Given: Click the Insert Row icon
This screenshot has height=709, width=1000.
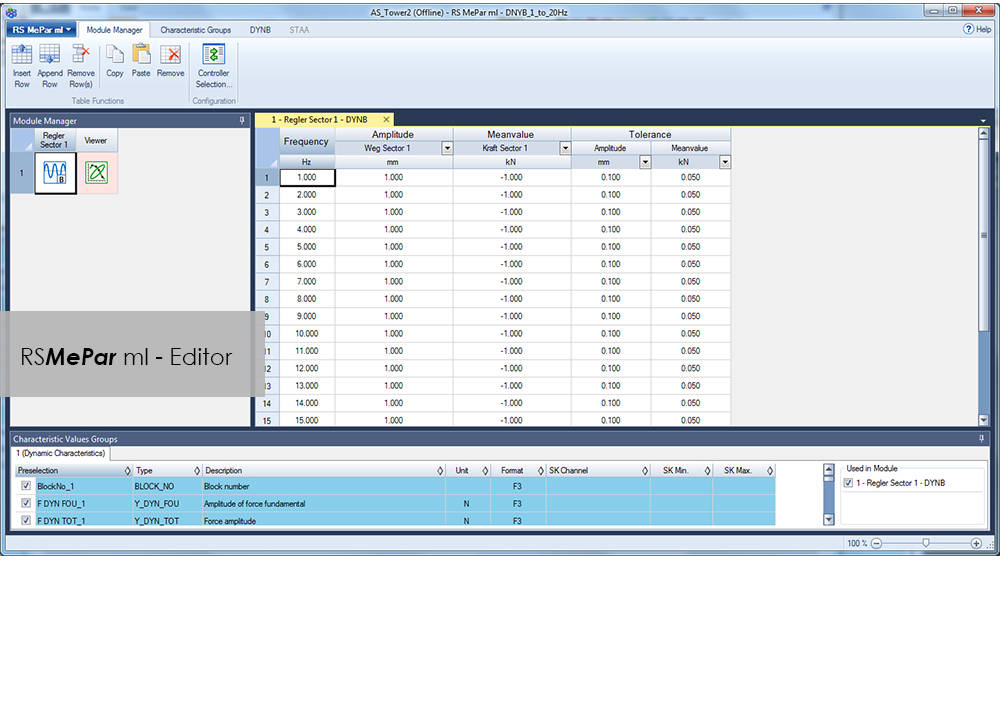Looking at the screenshot, I should pos(22,56).
